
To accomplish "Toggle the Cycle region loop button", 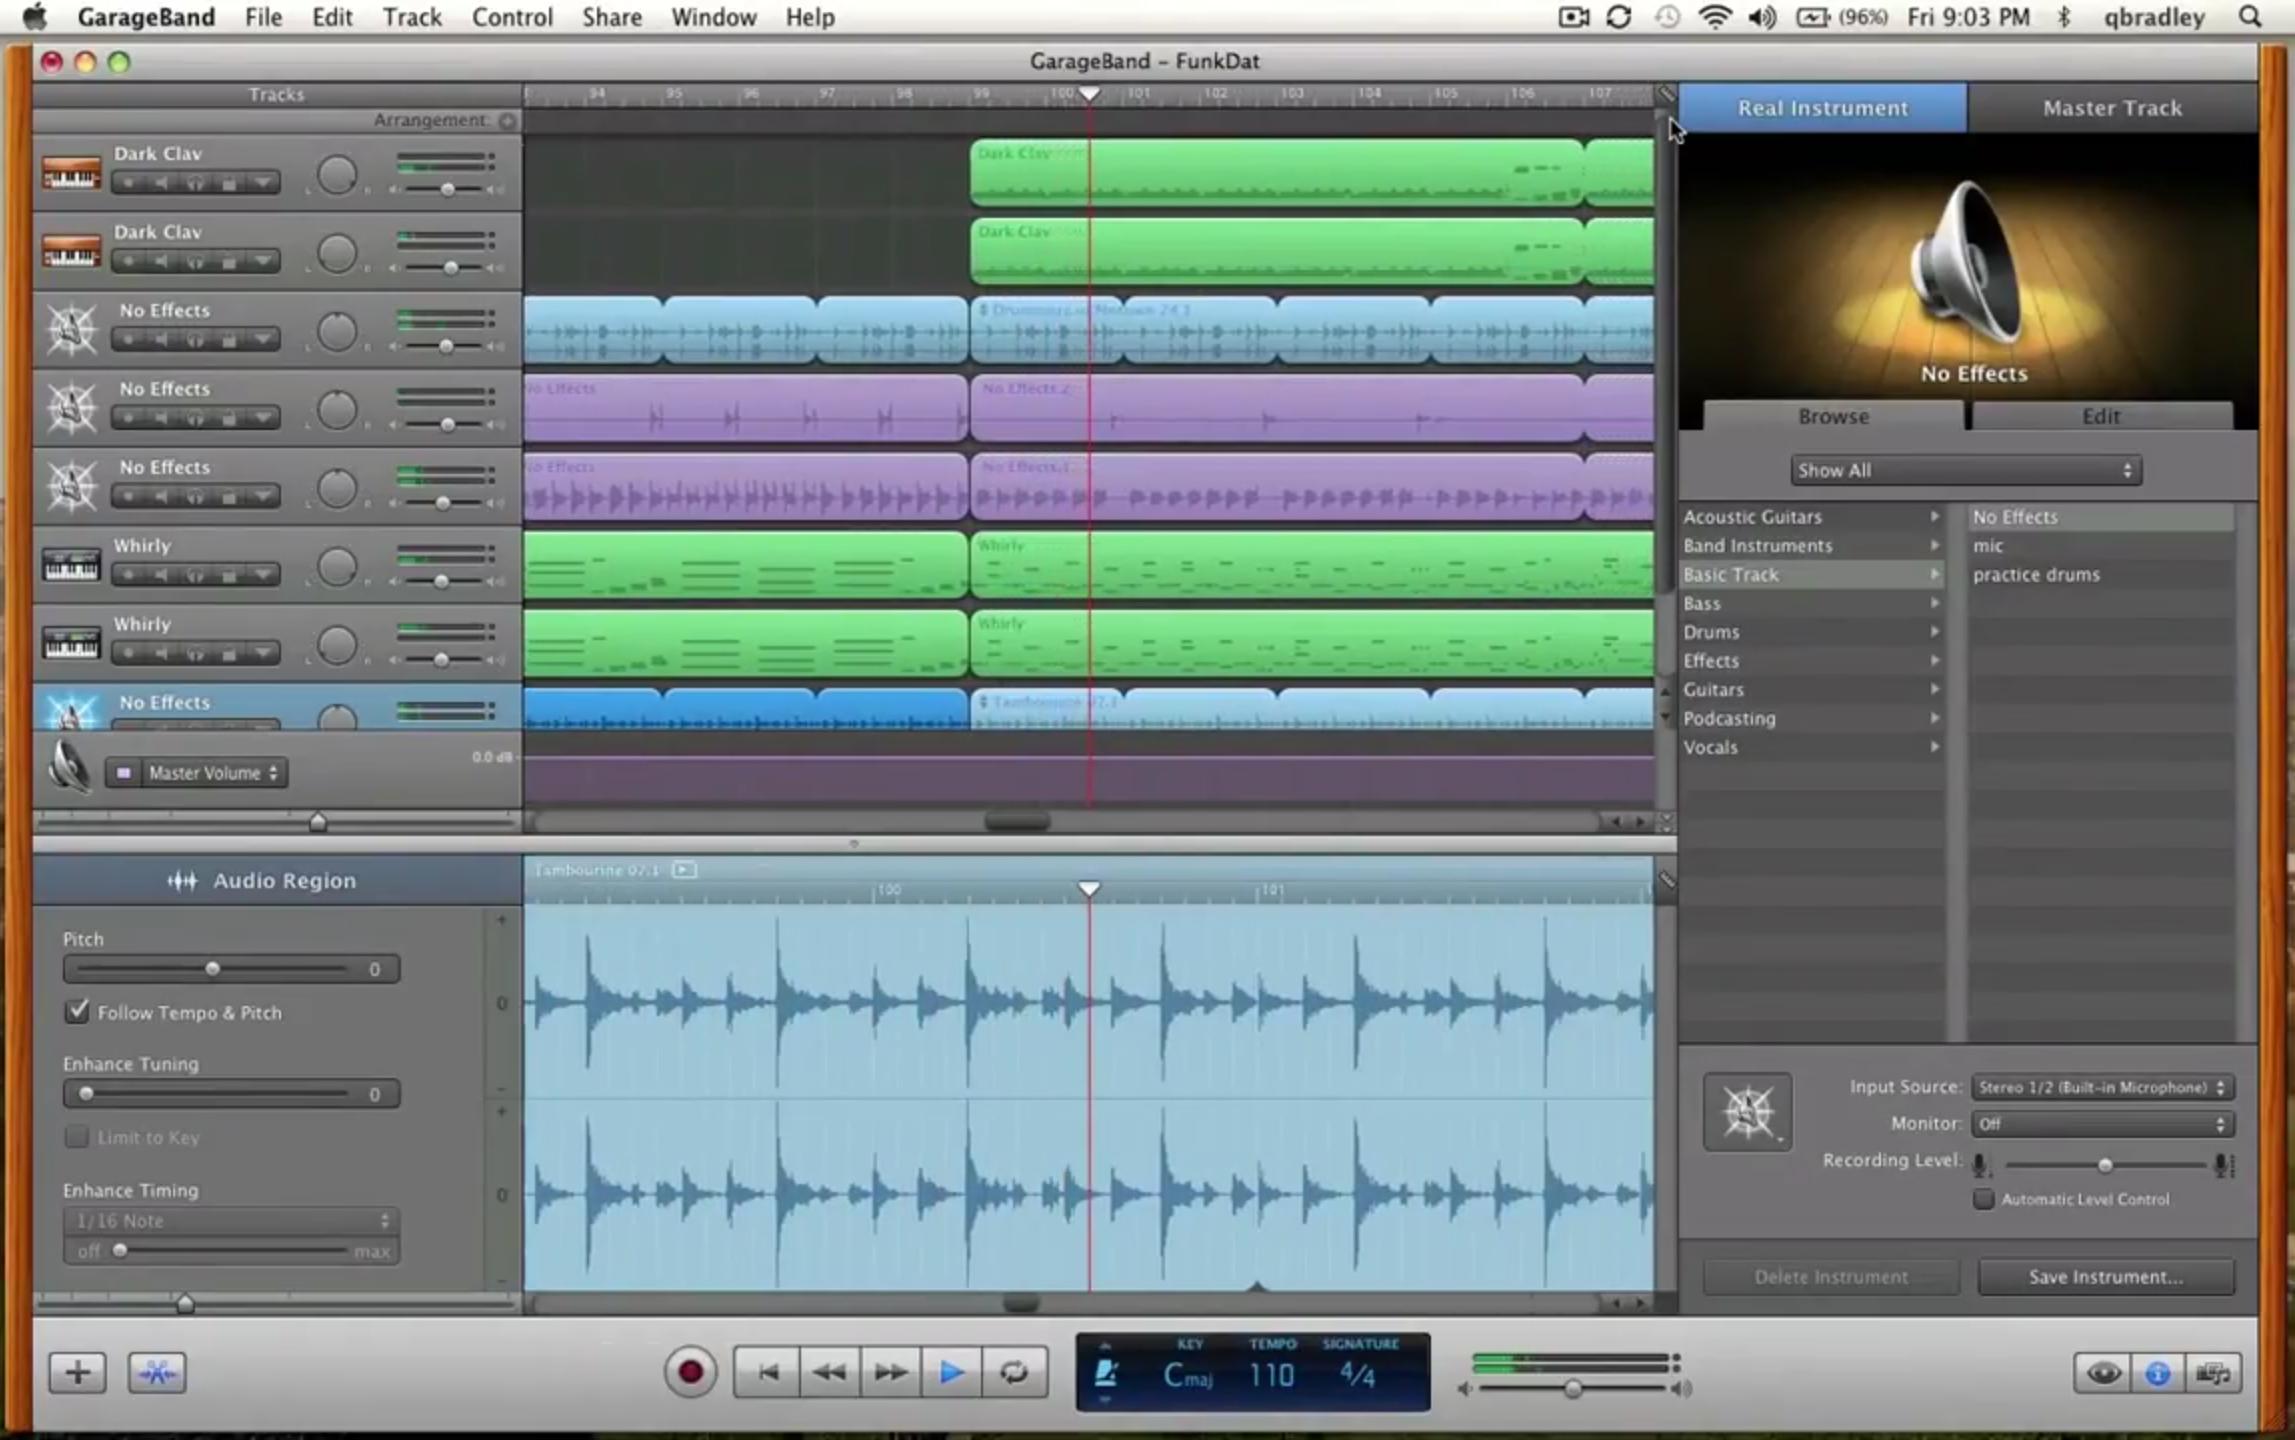I will [1014, 1372].
